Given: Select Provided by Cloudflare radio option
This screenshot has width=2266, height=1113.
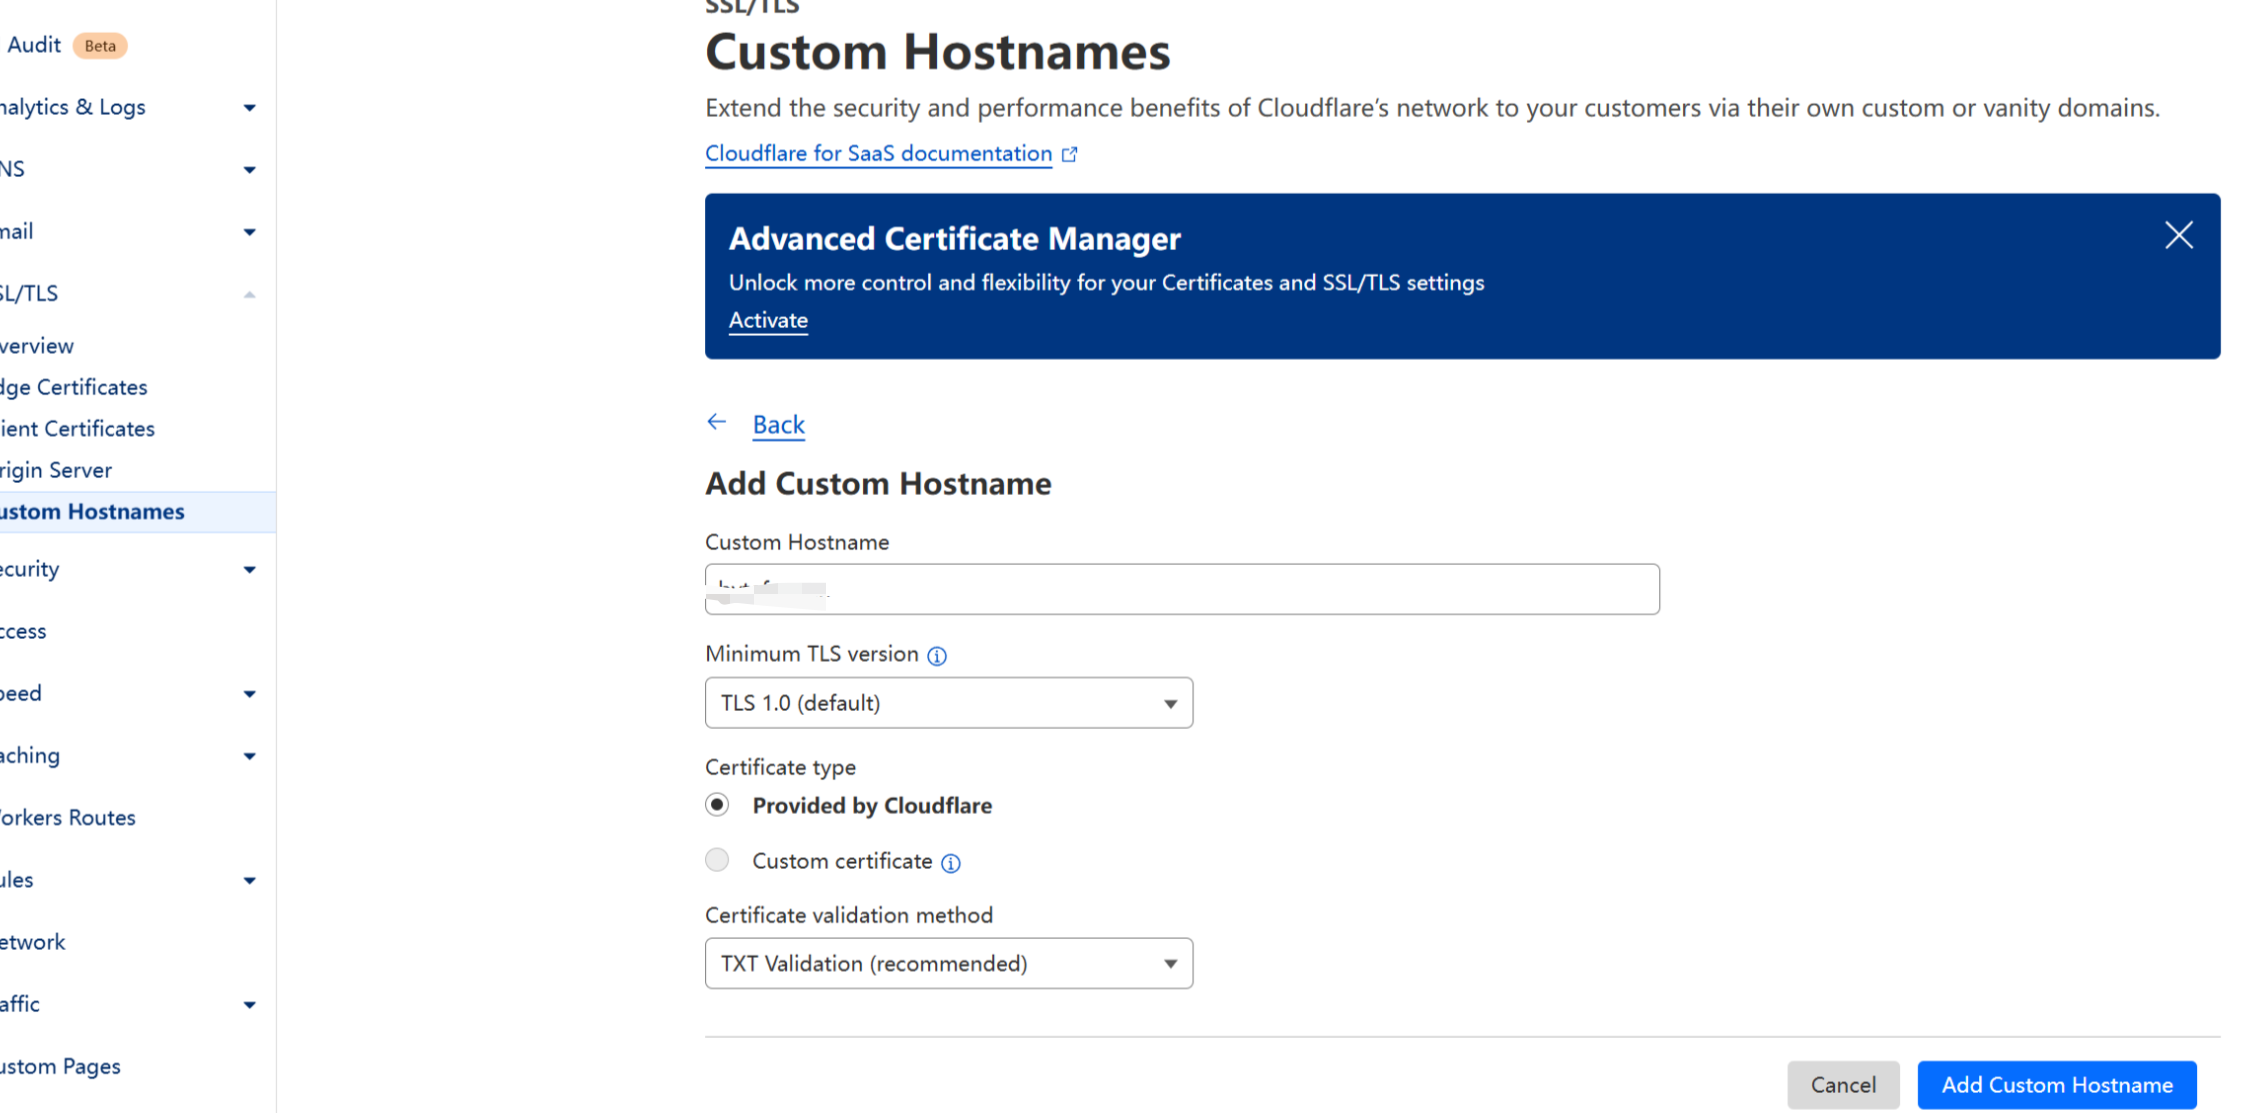Looking at the screenshot, I should point(717,805).
